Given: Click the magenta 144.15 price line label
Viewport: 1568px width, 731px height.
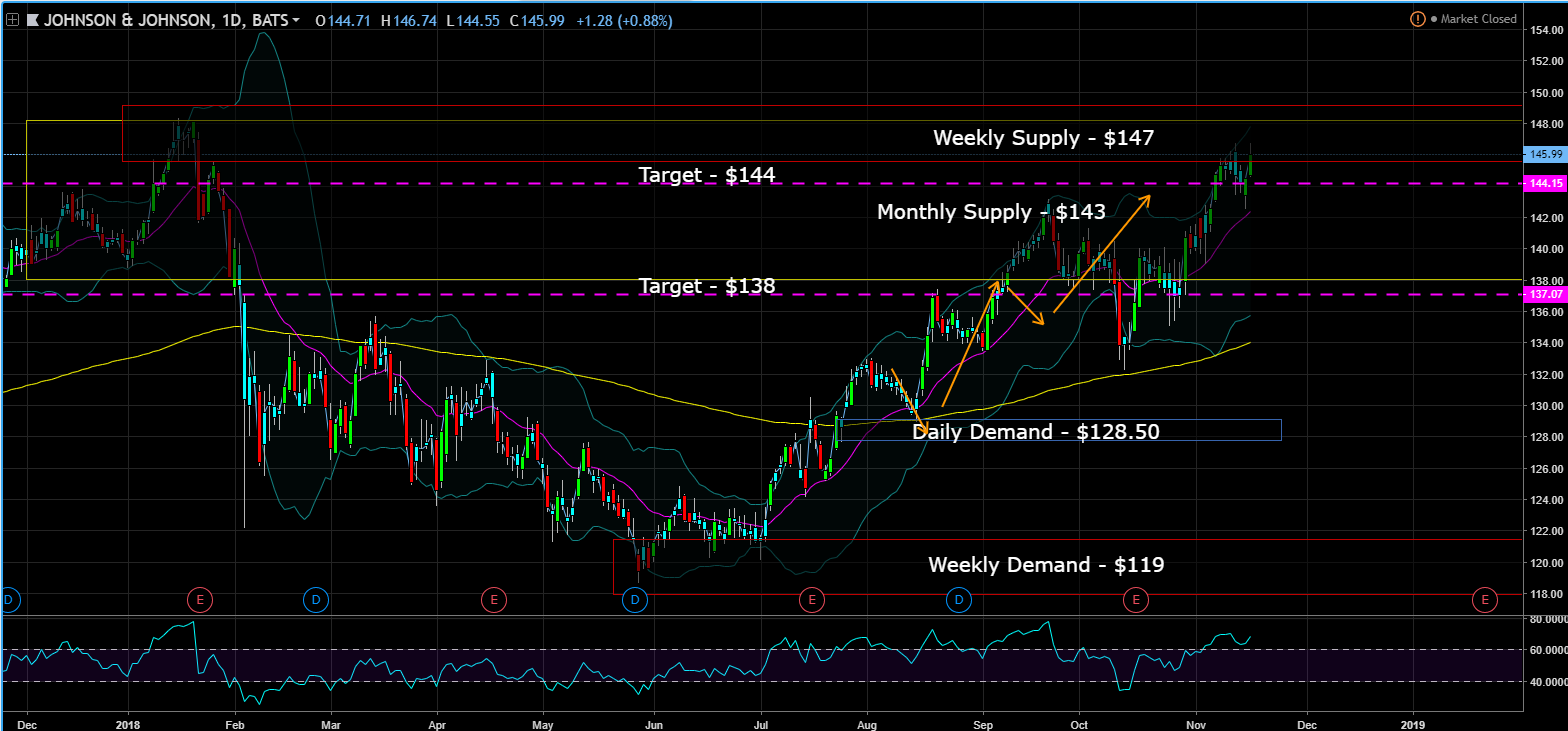Looking at the screenshot, I should coord(1545,184).
